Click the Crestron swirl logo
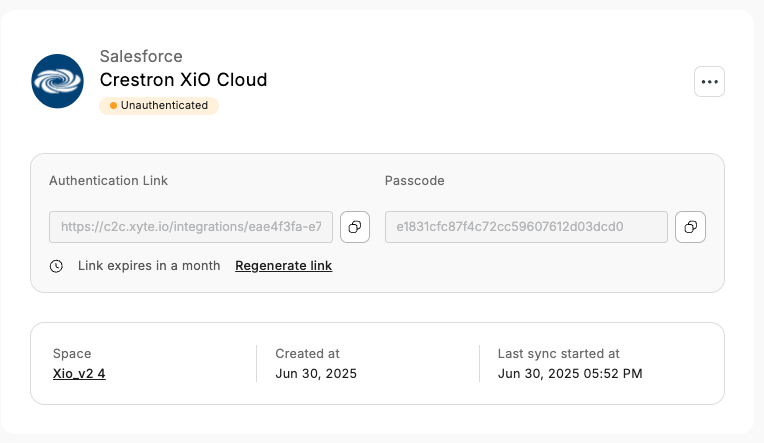This screenshot has height=443, width=764. (x=57, y=81)
